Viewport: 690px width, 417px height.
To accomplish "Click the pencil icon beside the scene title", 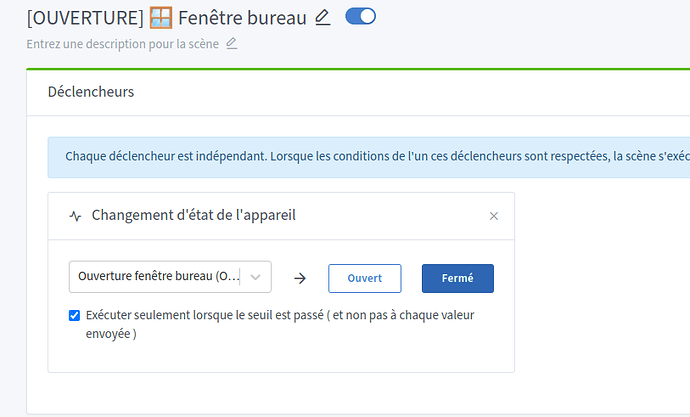I will (x=322, y=17).
